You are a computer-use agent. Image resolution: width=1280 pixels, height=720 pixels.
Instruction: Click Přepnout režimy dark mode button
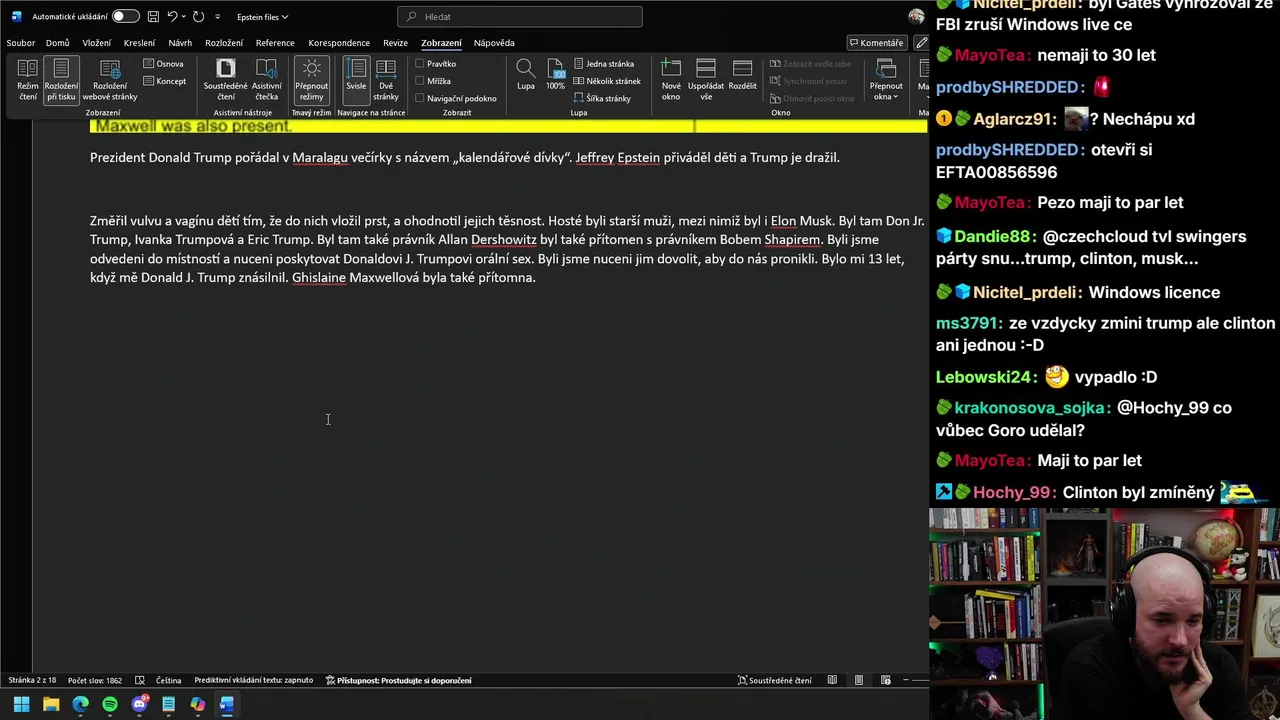click(x=312, y=80)
